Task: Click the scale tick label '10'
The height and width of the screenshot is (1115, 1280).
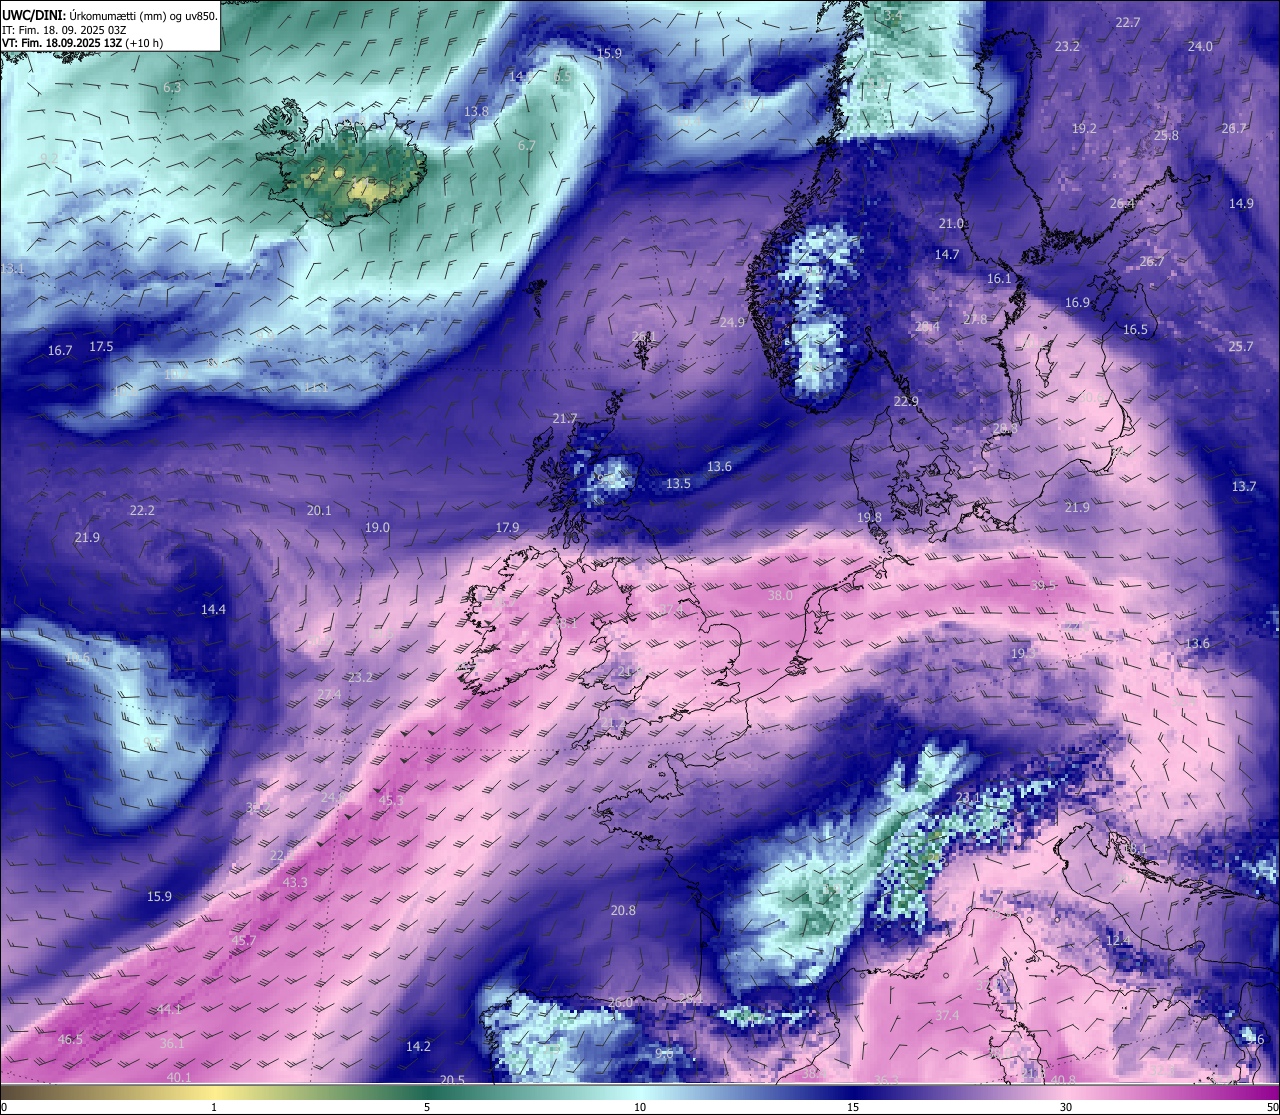Action: 640,1107
